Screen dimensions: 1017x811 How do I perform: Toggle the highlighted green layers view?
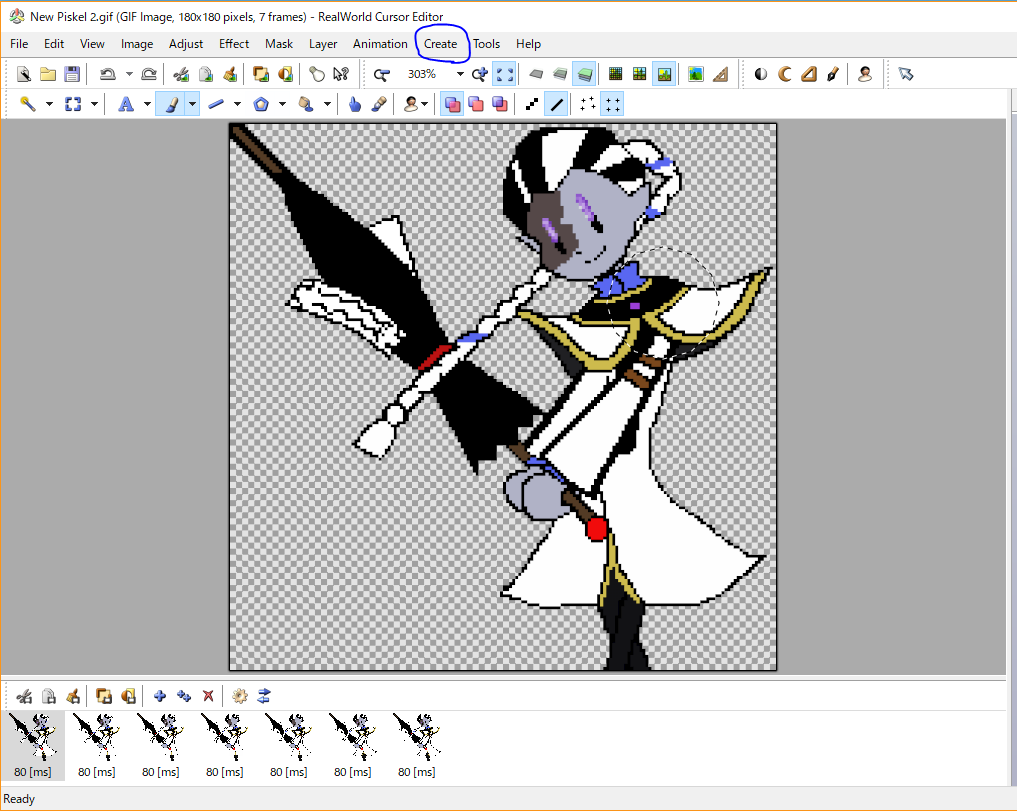pos(584,74)
